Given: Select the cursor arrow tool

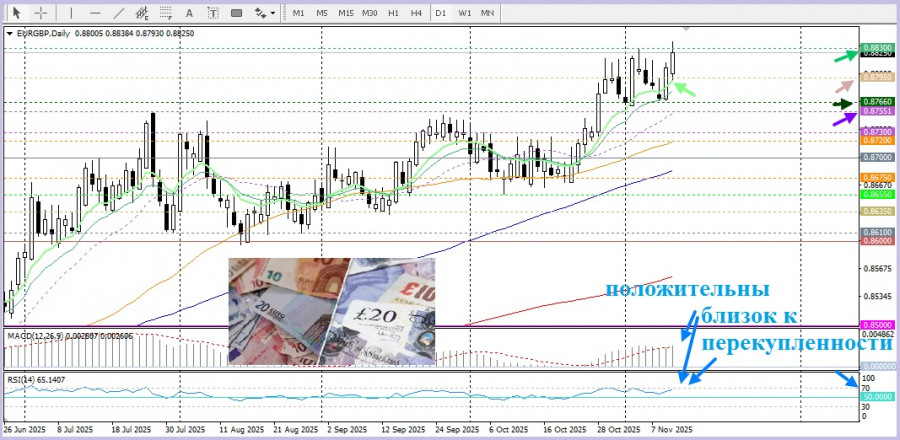Looking at the screenshot, I should tap(16, 13).
